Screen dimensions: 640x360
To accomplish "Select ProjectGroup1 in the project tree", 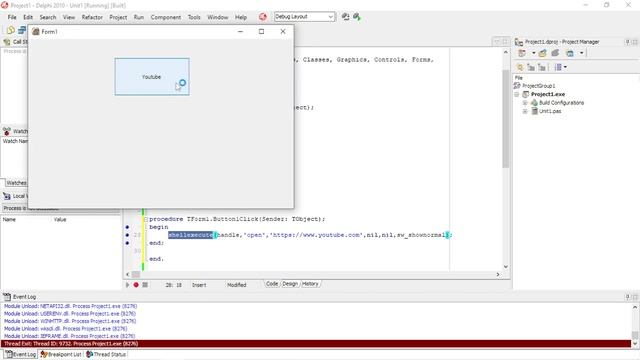I will tap(539, 86).
